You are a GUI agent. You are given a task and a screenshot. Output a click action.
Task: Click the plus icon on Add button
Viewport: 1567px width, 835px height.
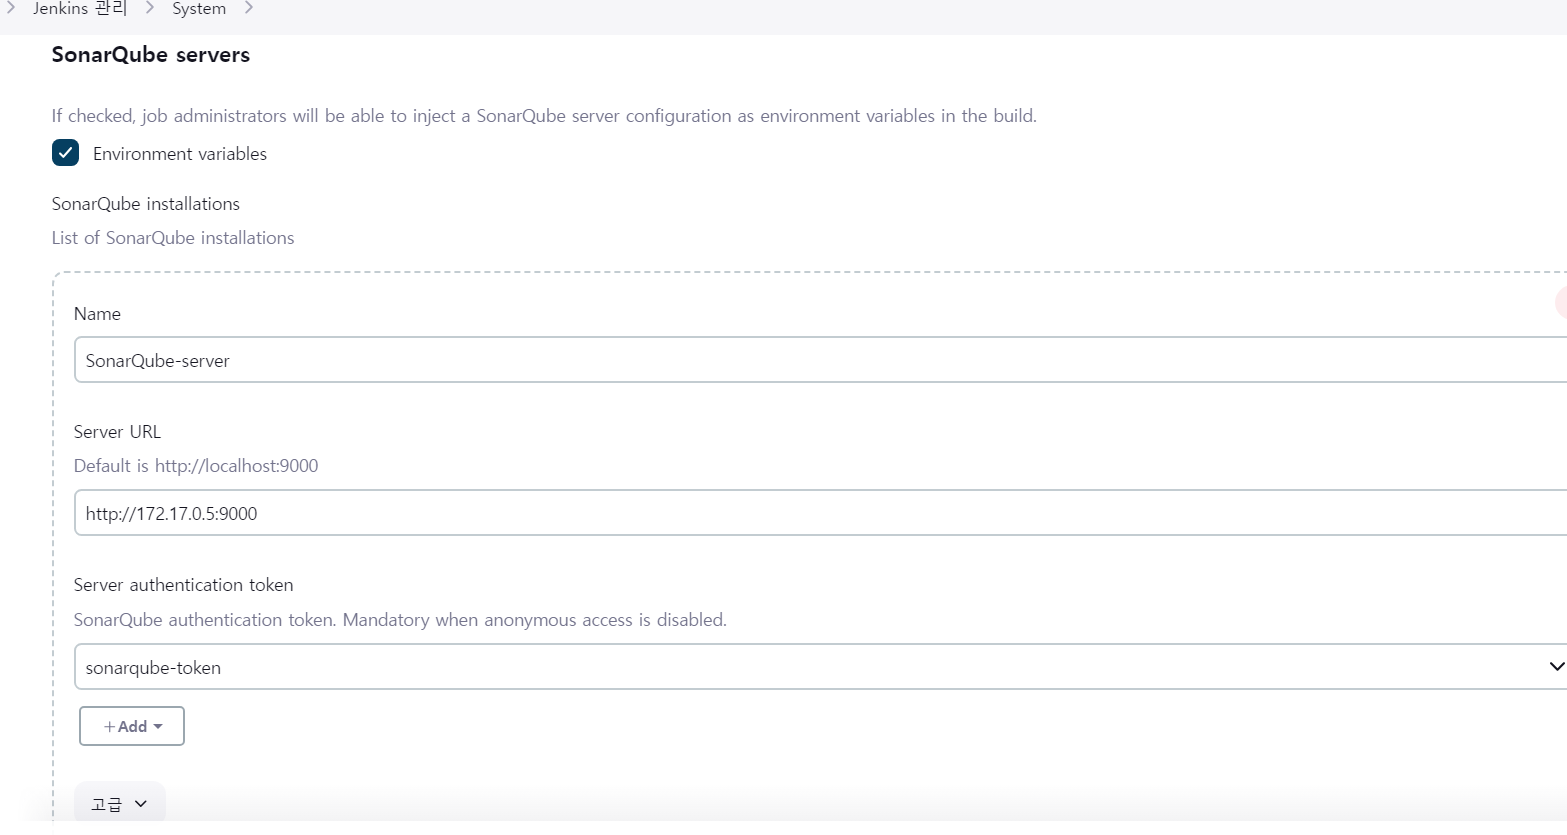(x=110, y=727)
